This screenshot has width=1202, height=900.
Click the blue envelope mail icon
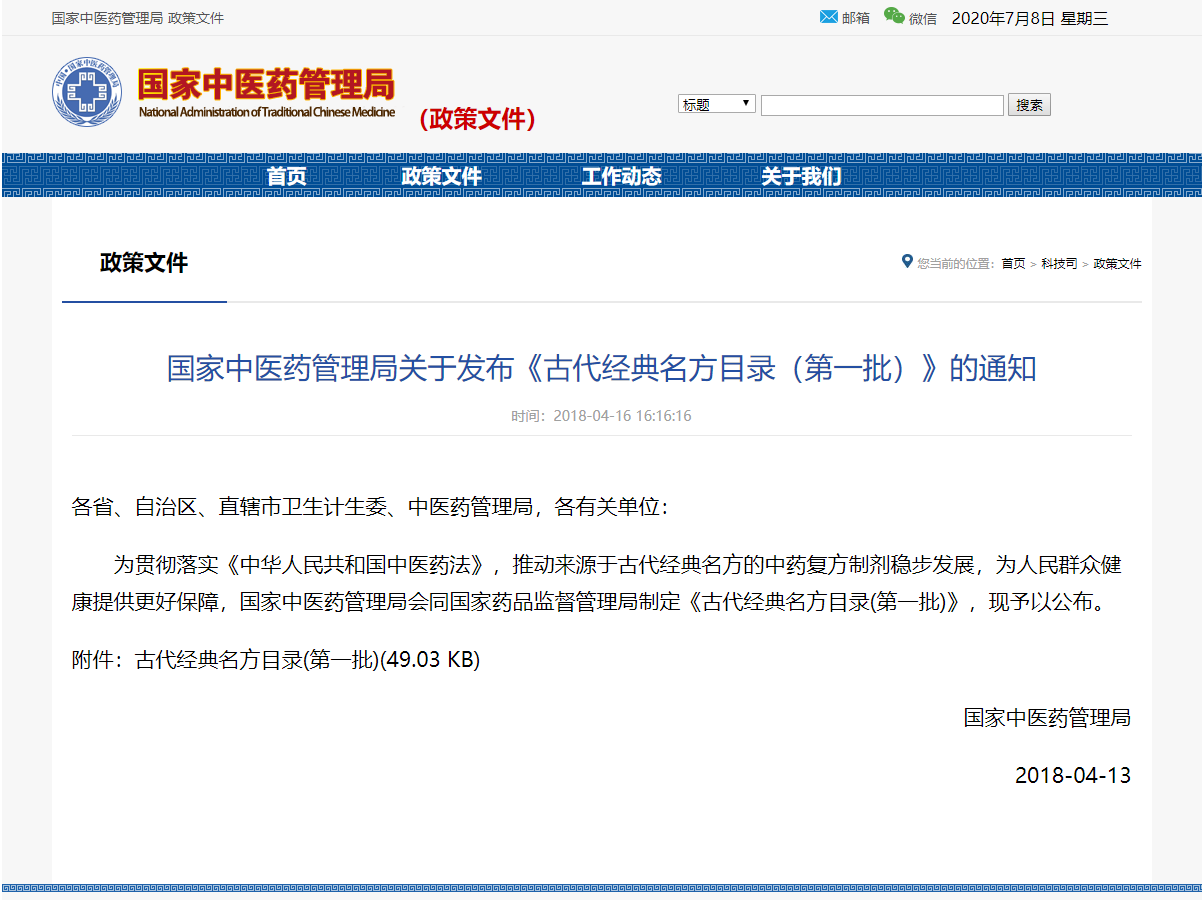[x=828, y=17]
